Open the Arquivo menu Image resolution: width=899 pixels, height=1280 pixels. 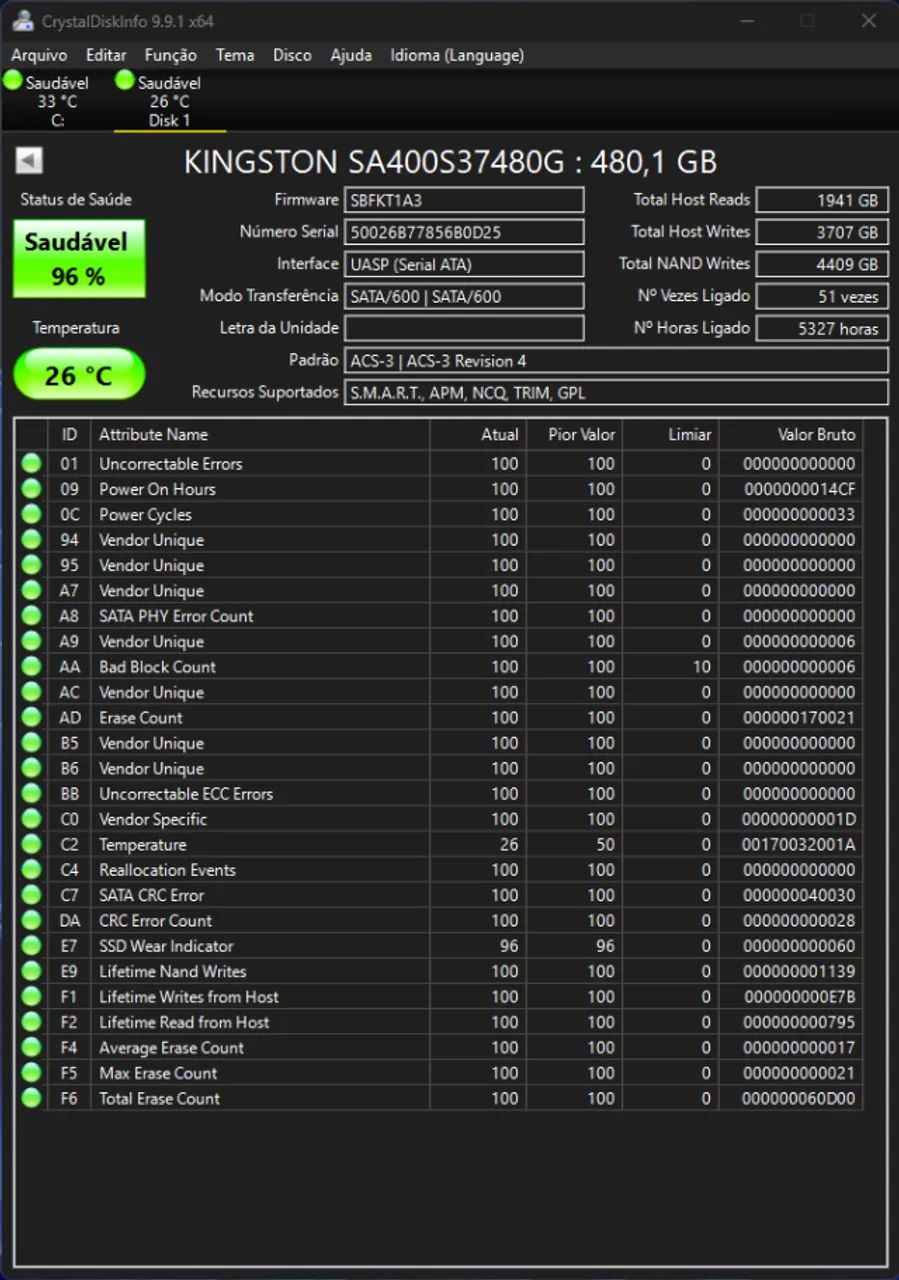coord(39,55)
